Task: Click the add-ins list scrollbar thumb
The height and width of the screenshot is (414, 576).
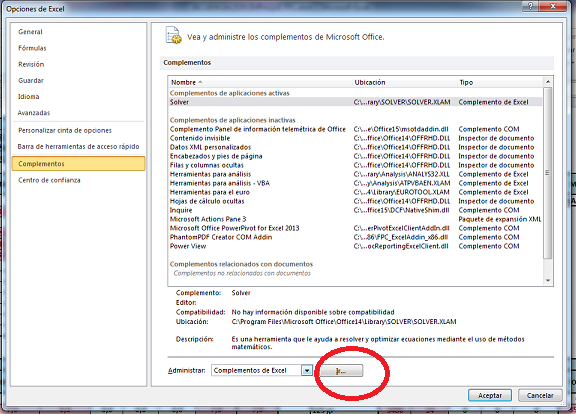Action: pyautogui.click(x=548, y=173)
